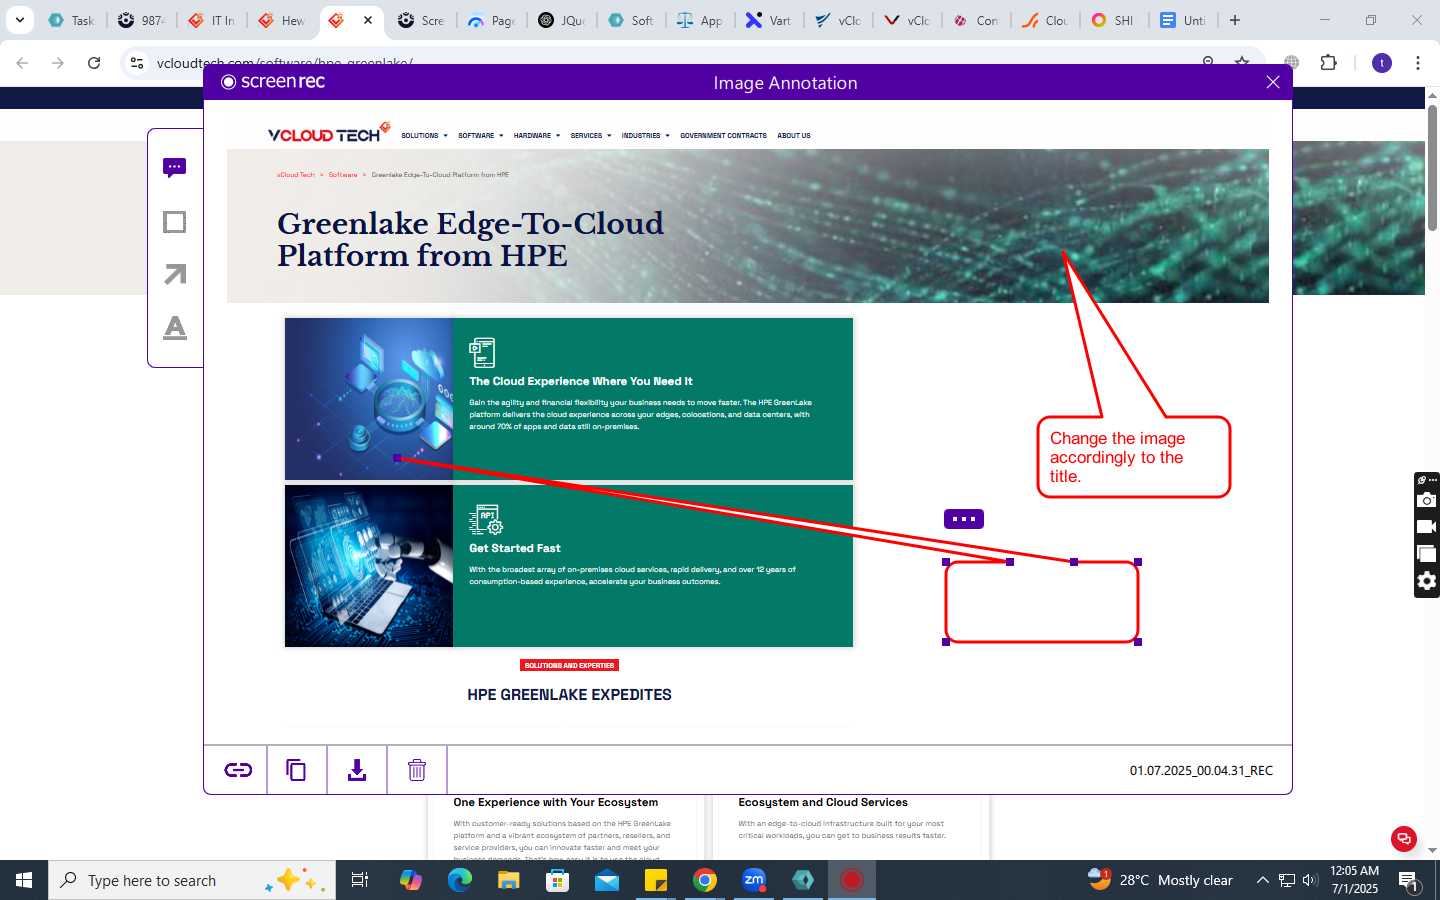Select the text annotation tool

tap(175, 327)
